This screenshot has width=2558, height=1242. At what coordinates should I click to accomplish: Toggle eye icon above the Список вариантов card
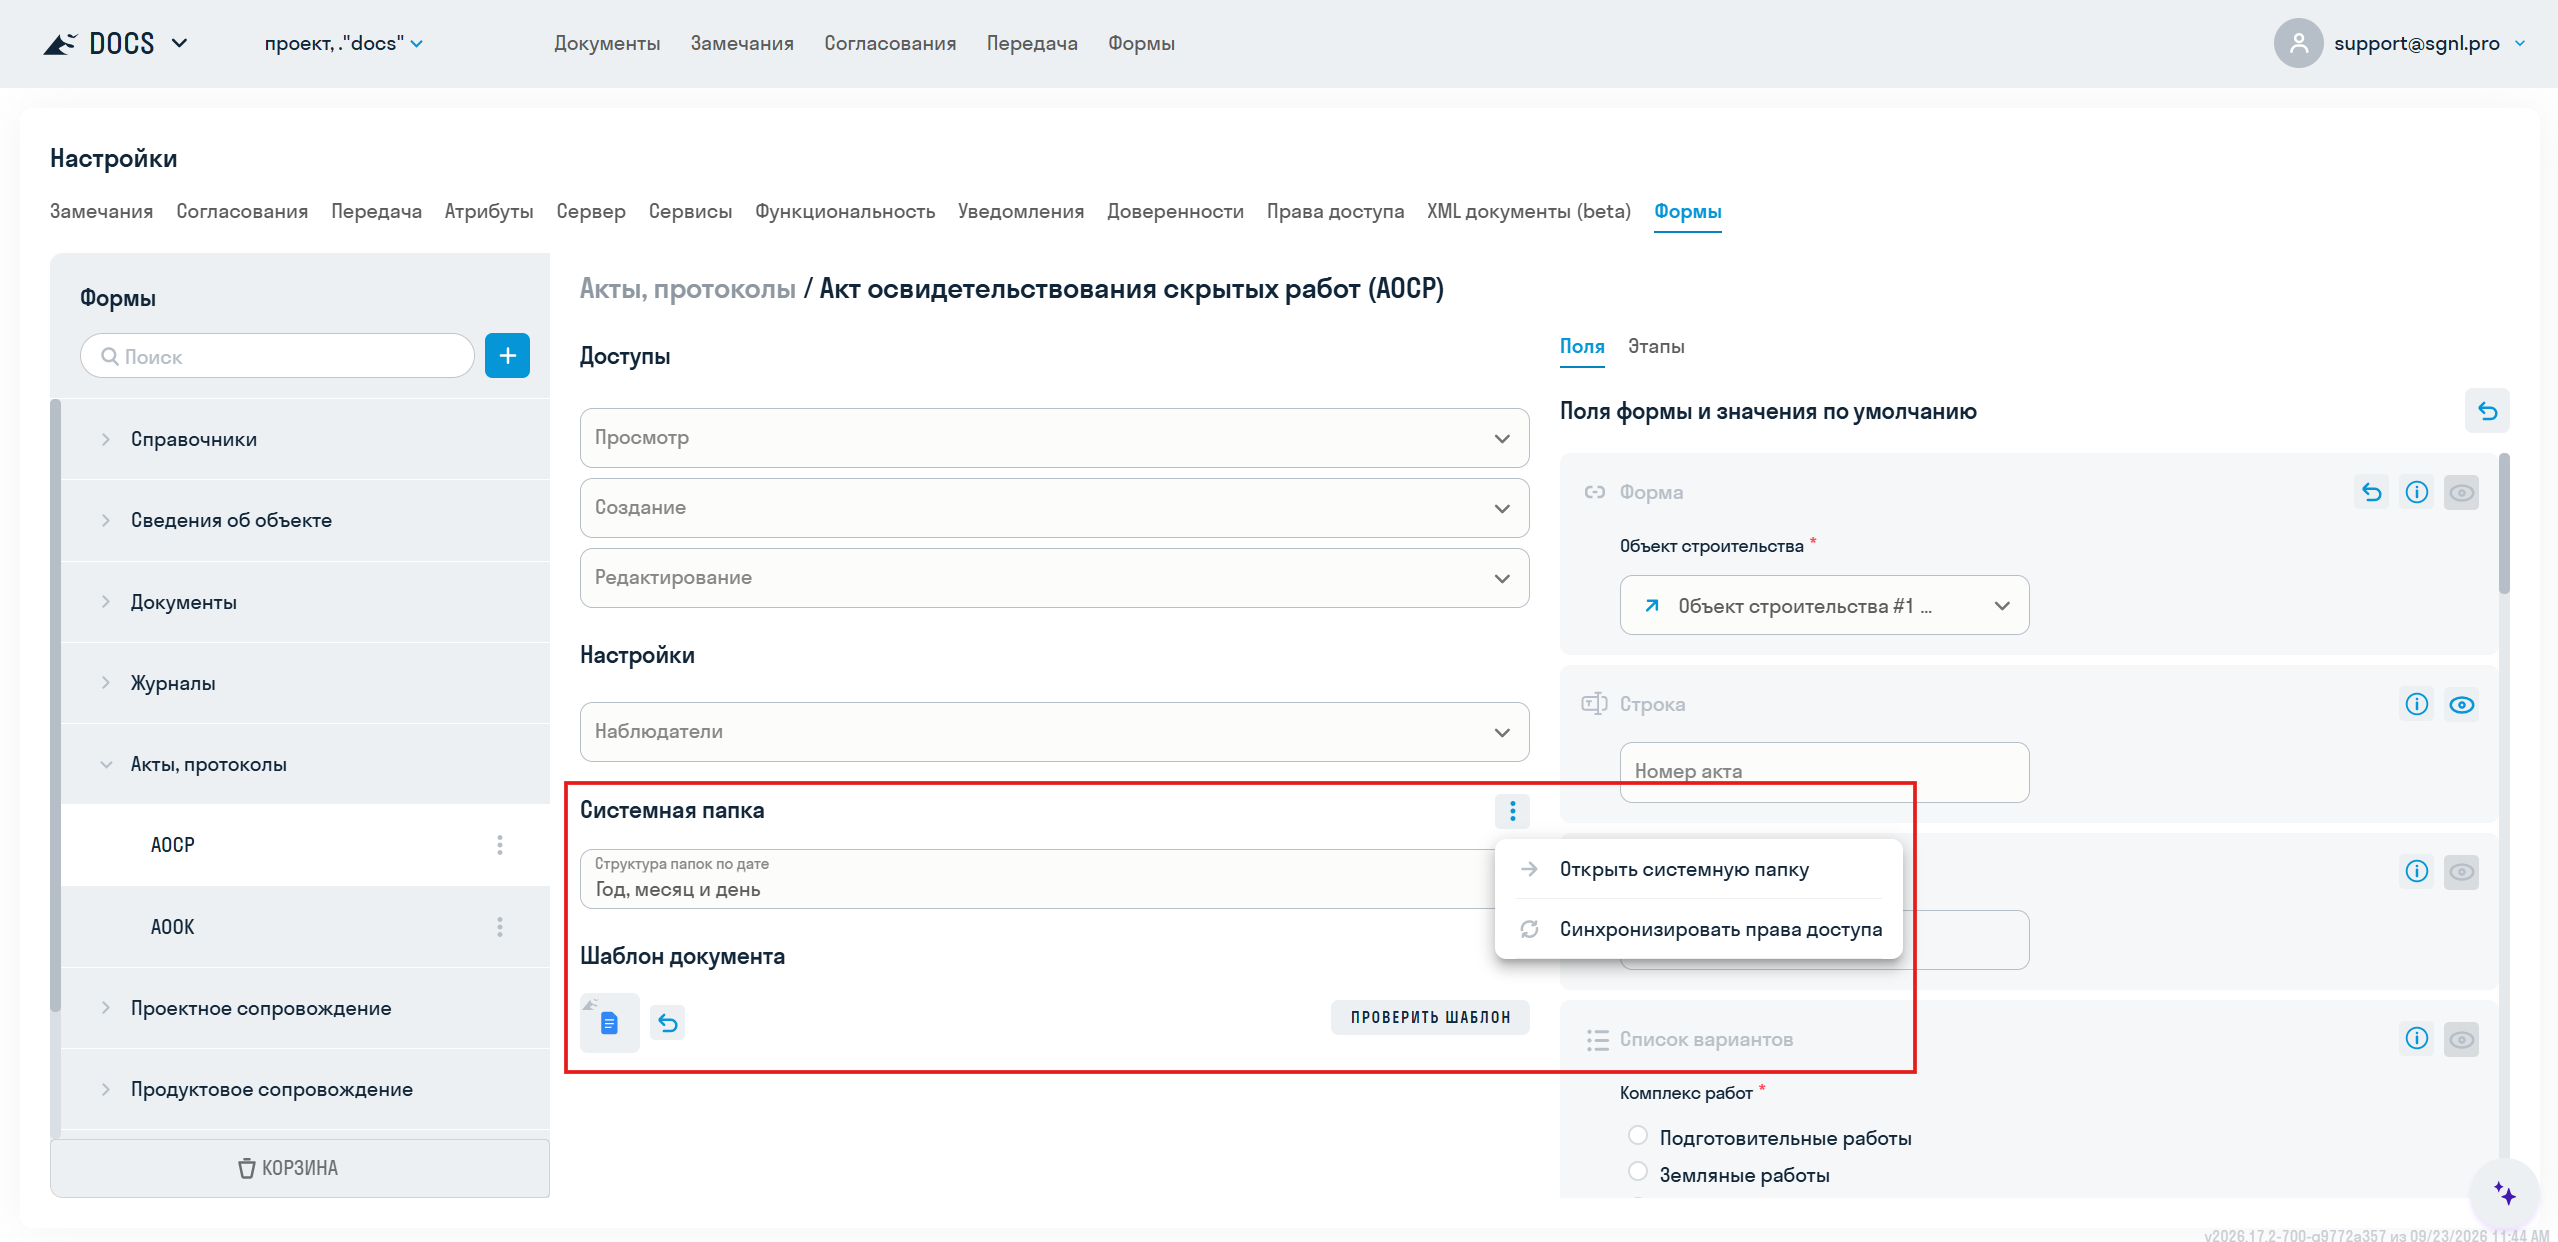[x=2461, y=872]
